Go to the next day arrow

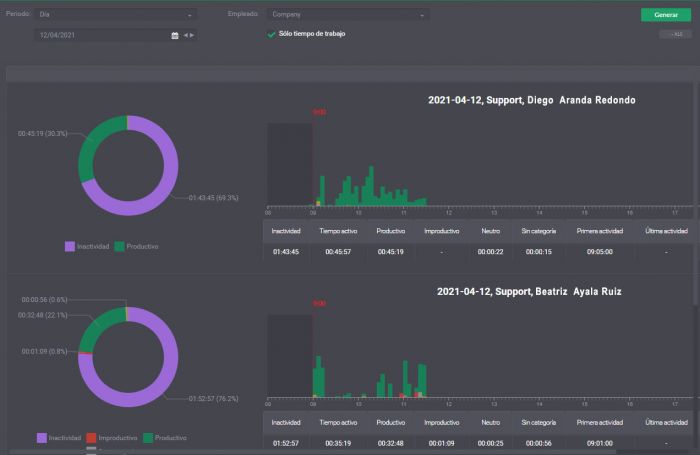point(192,35)
